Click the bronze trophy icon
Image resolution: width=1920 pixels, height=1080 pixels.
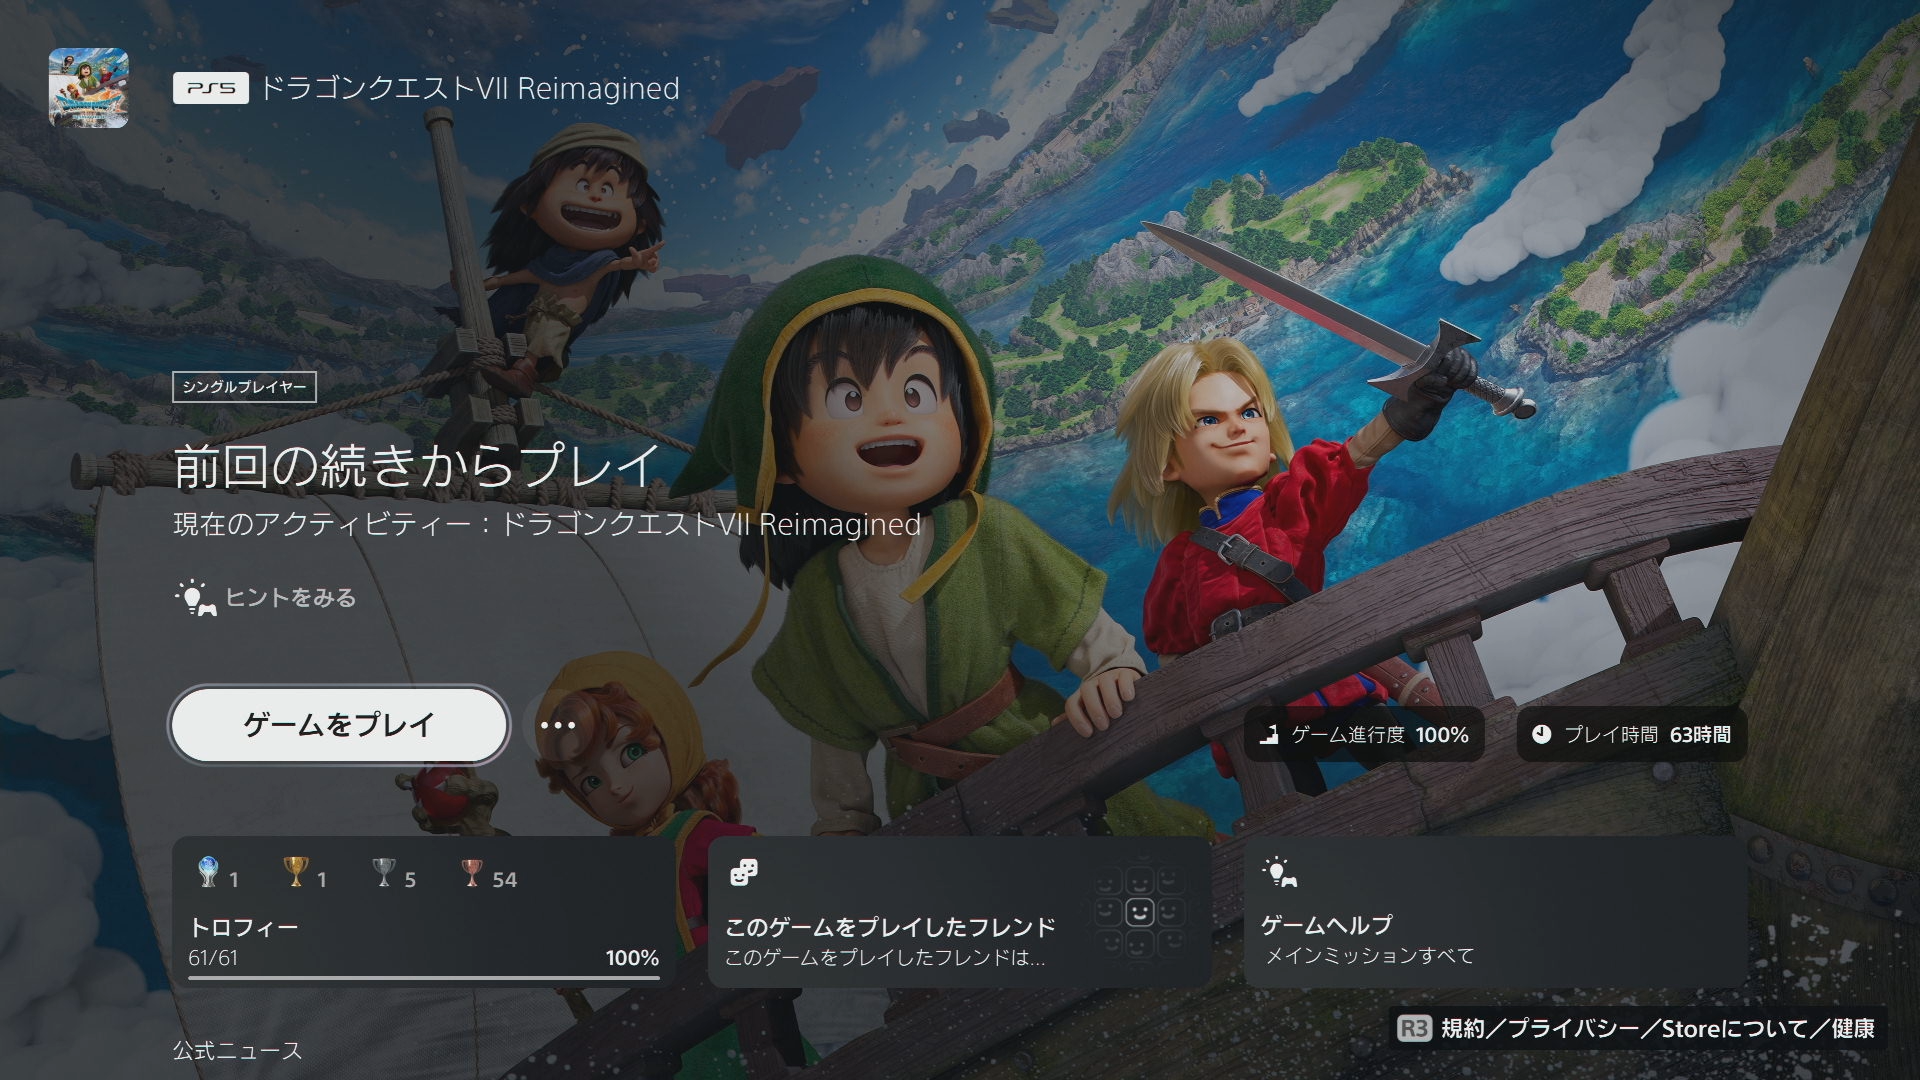click(472, 872)
